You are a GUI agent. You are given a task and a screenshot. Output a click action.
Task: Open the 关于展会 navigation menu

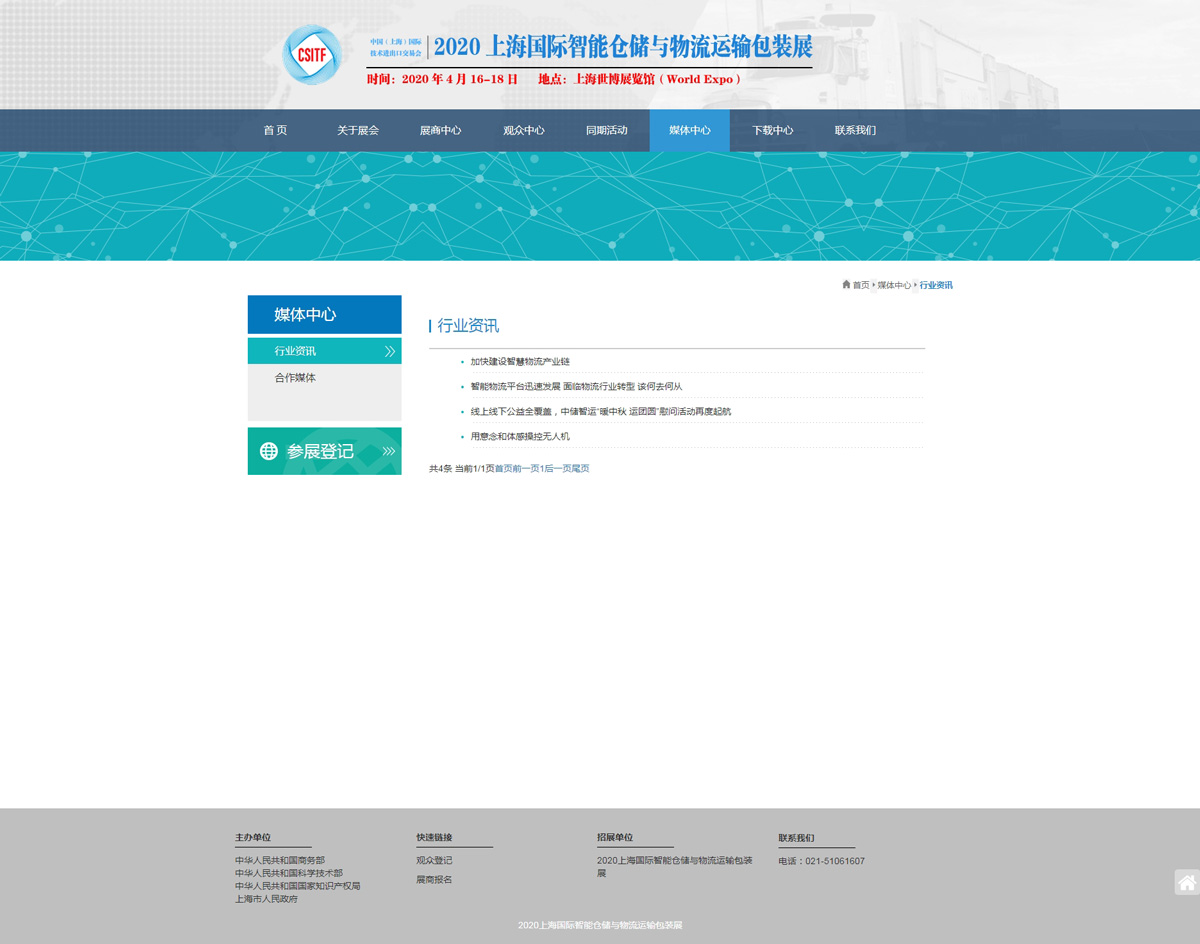point(357,130)
